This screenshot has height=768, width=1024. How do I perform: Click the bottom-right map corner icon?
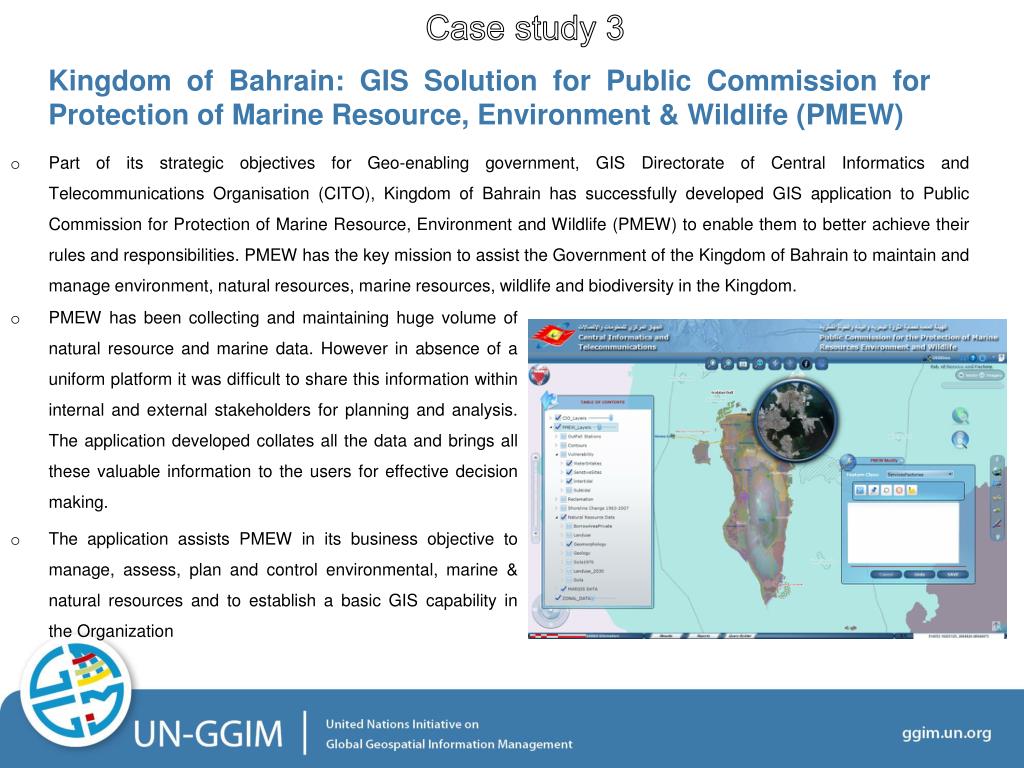[997, 626]
